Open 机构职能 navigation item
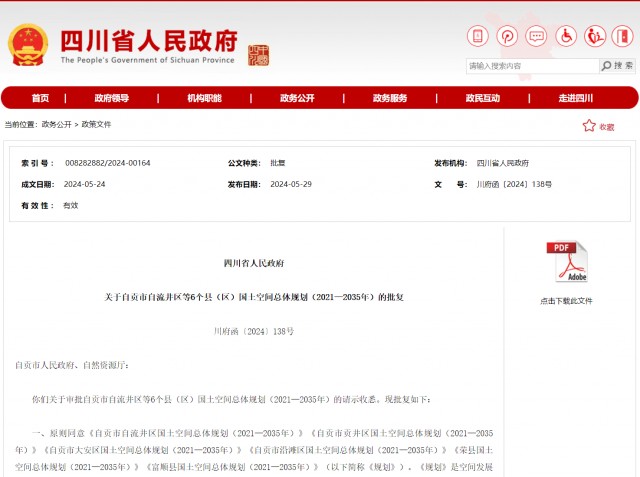 (204, 98)
